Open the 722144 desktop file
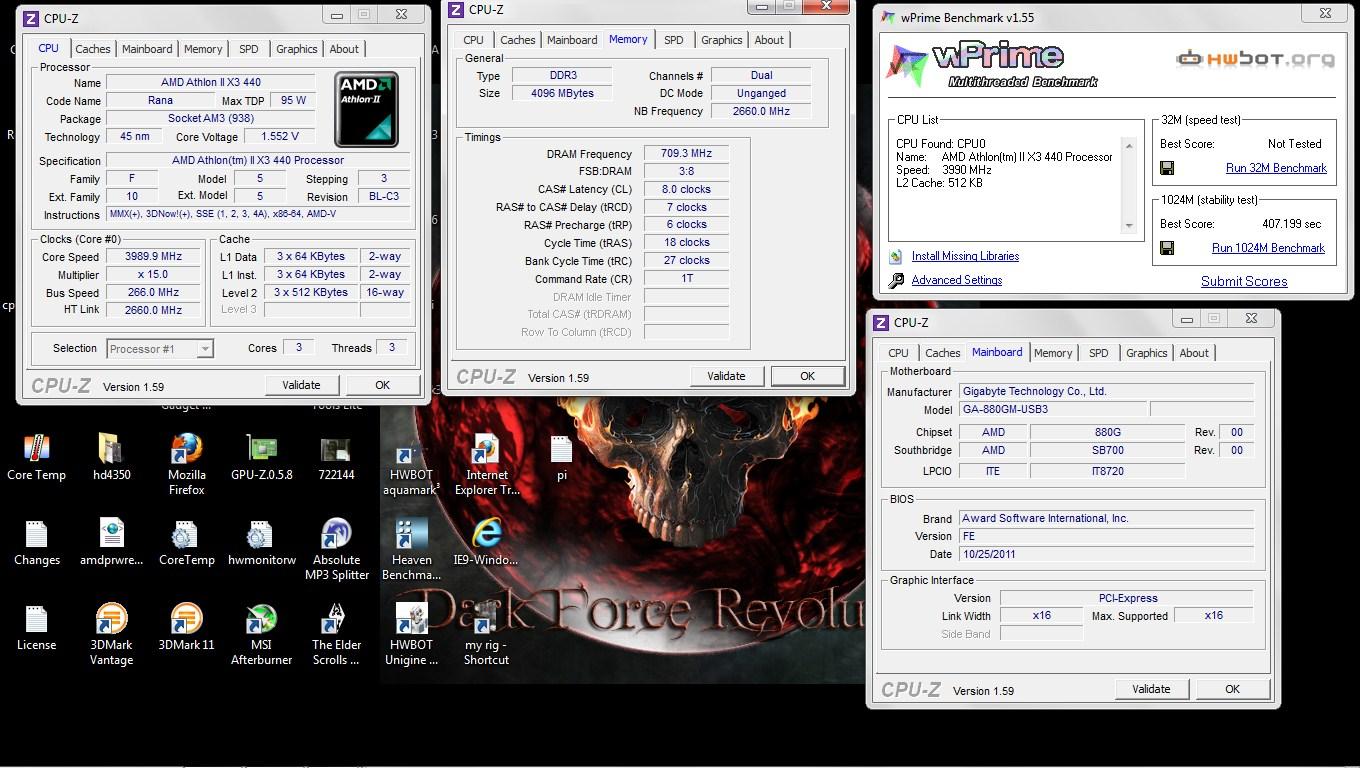This screenshot has width=1360, height=768. click(336, 450)
